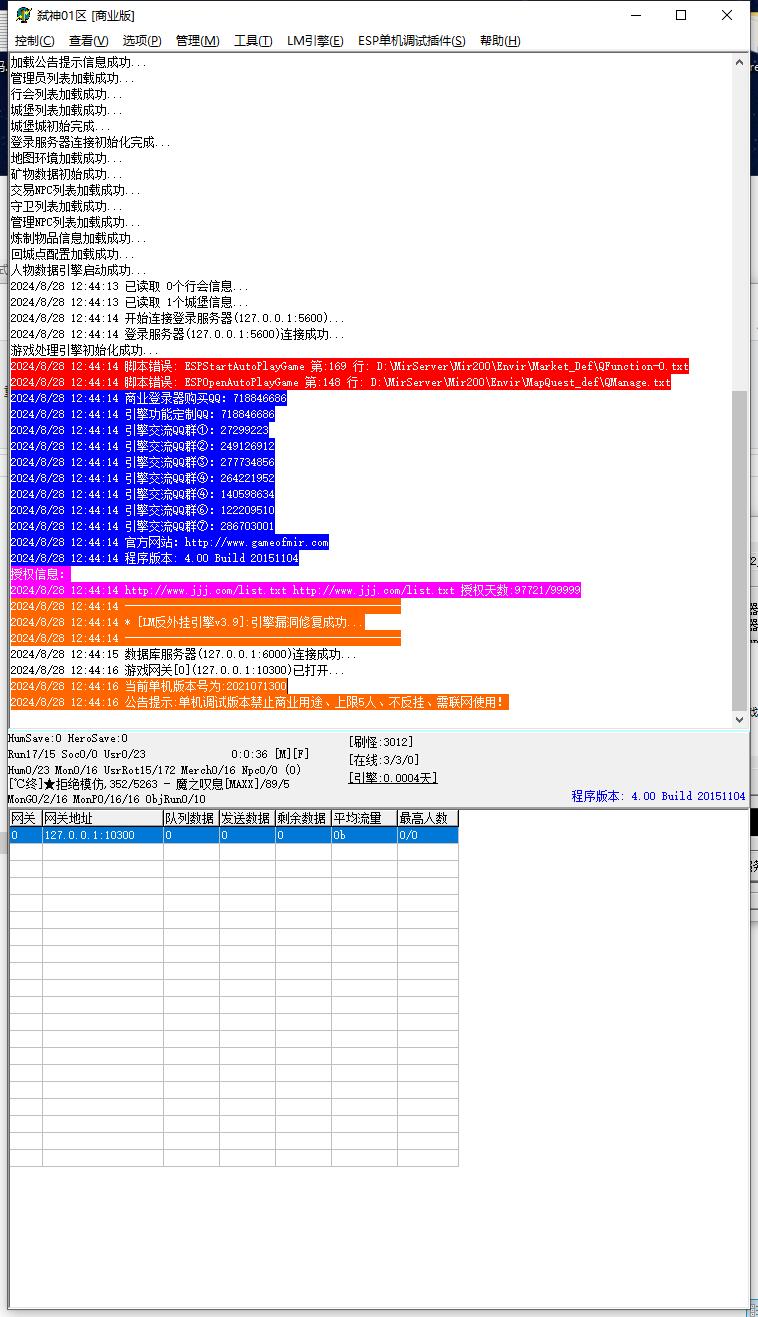Click the 程序版本 4.00 Build log line
The width and height of the screenshot is (758, 1317).
pos(154,558)
